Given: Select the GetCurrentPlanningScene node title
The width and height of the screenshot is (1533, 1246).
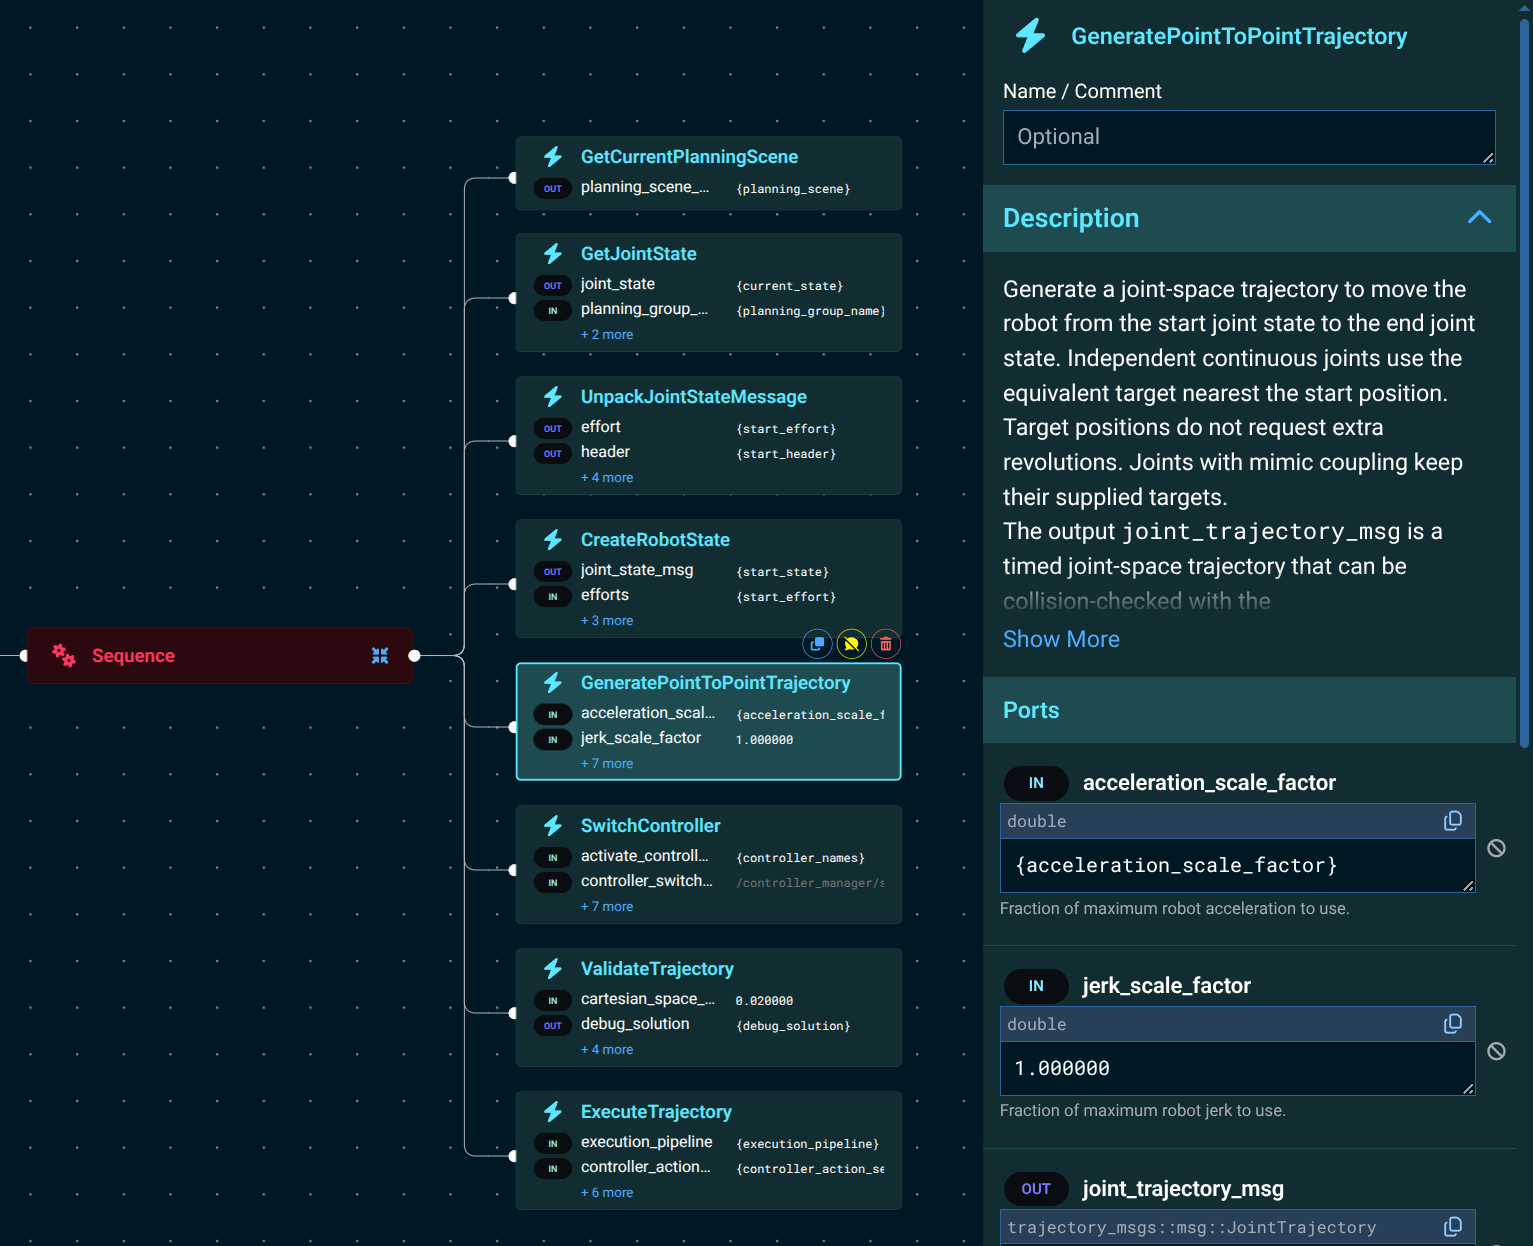Looking at the screenshot, I should tap(689, 157).
